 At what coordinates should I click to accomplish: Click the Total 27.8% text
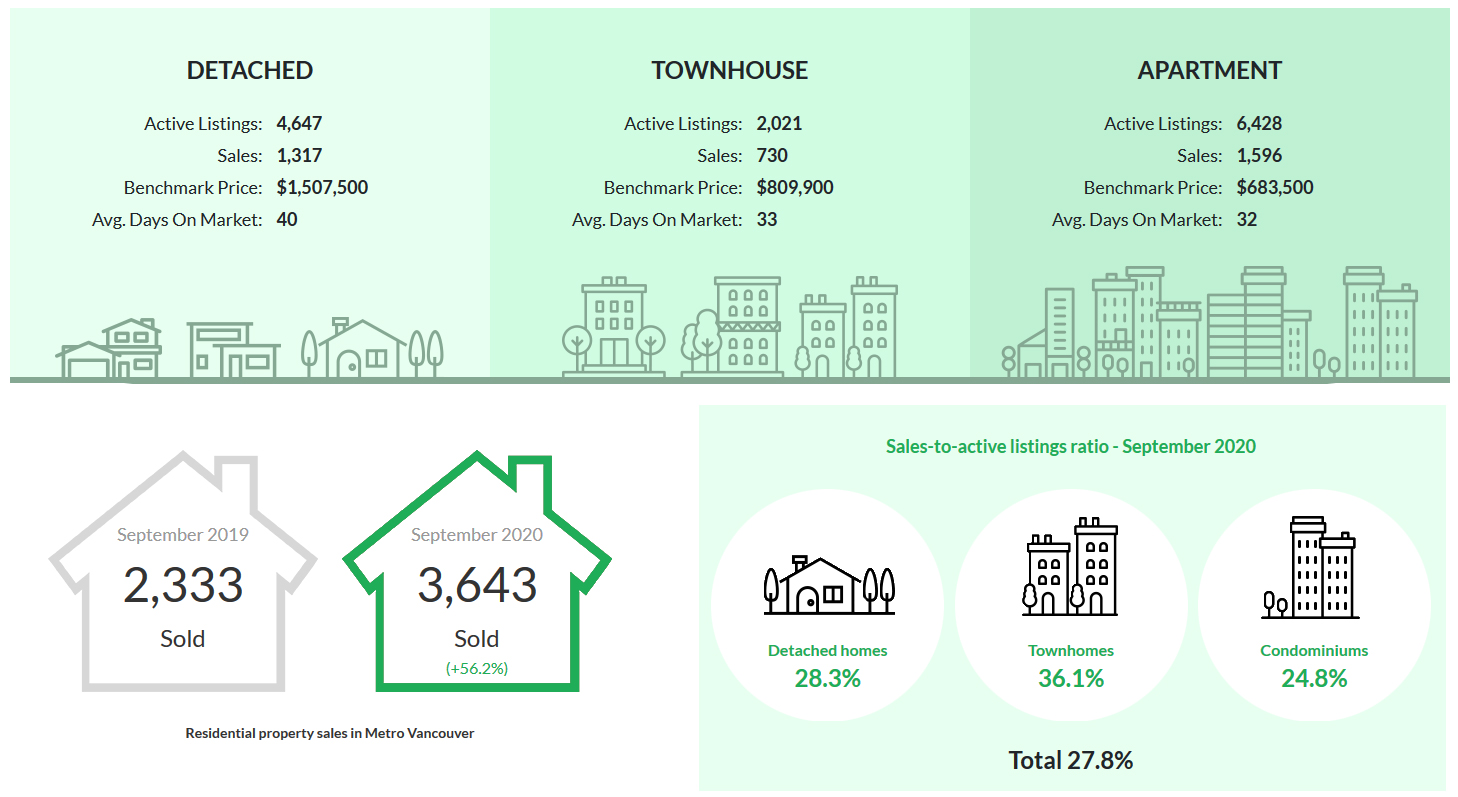1071,760
